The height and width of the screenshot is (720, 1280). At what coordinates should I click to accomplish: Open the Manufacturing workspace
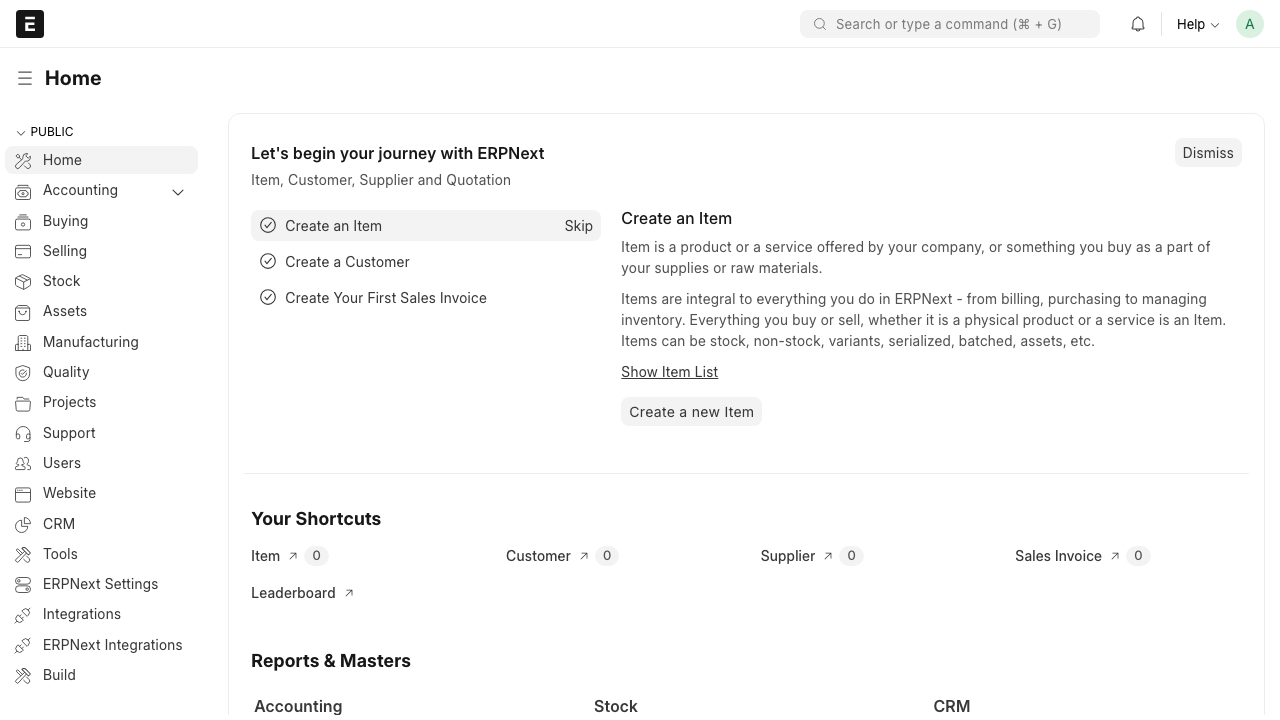pos(102,342)
